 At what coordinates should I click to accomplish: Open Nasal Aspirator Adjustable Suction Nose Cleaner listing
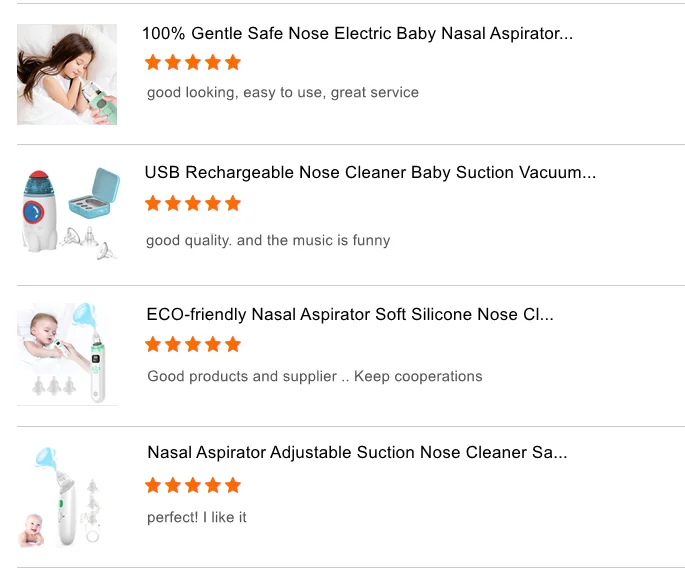point(357,453)
